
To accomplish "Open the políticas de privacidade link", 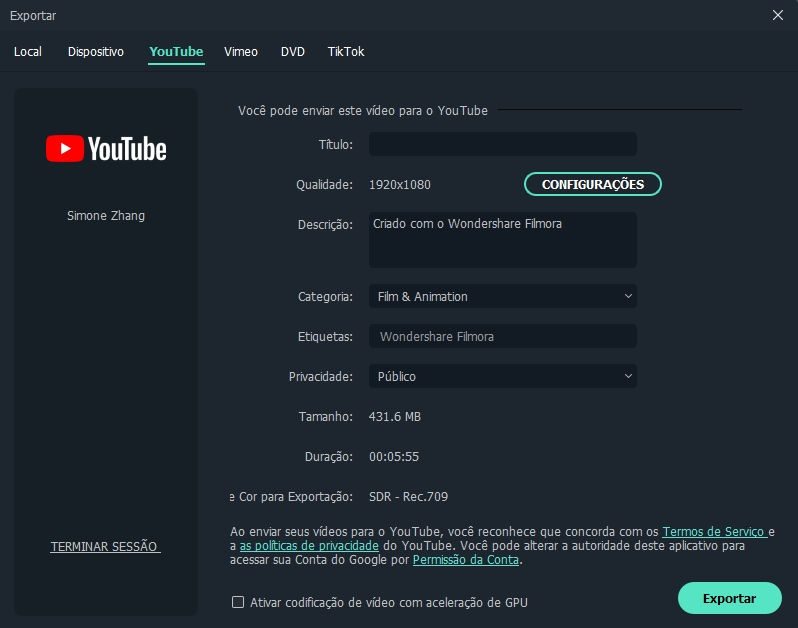I will [309, 546].
